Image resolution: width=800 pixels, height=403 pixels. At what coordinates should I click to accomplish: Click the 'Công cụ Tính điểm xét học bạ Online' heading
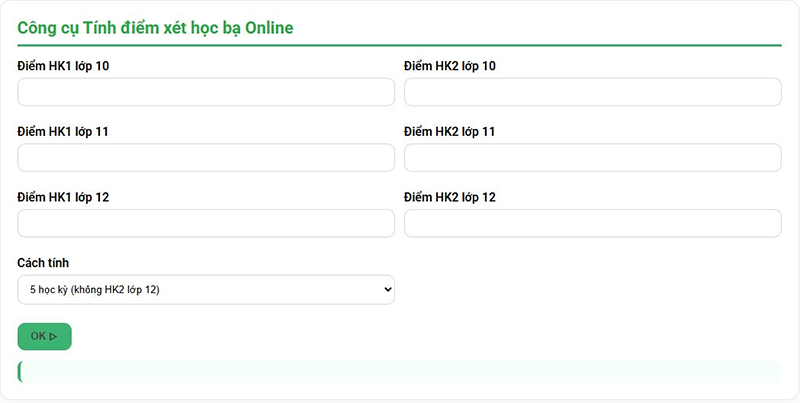click(x=155, y=28)
